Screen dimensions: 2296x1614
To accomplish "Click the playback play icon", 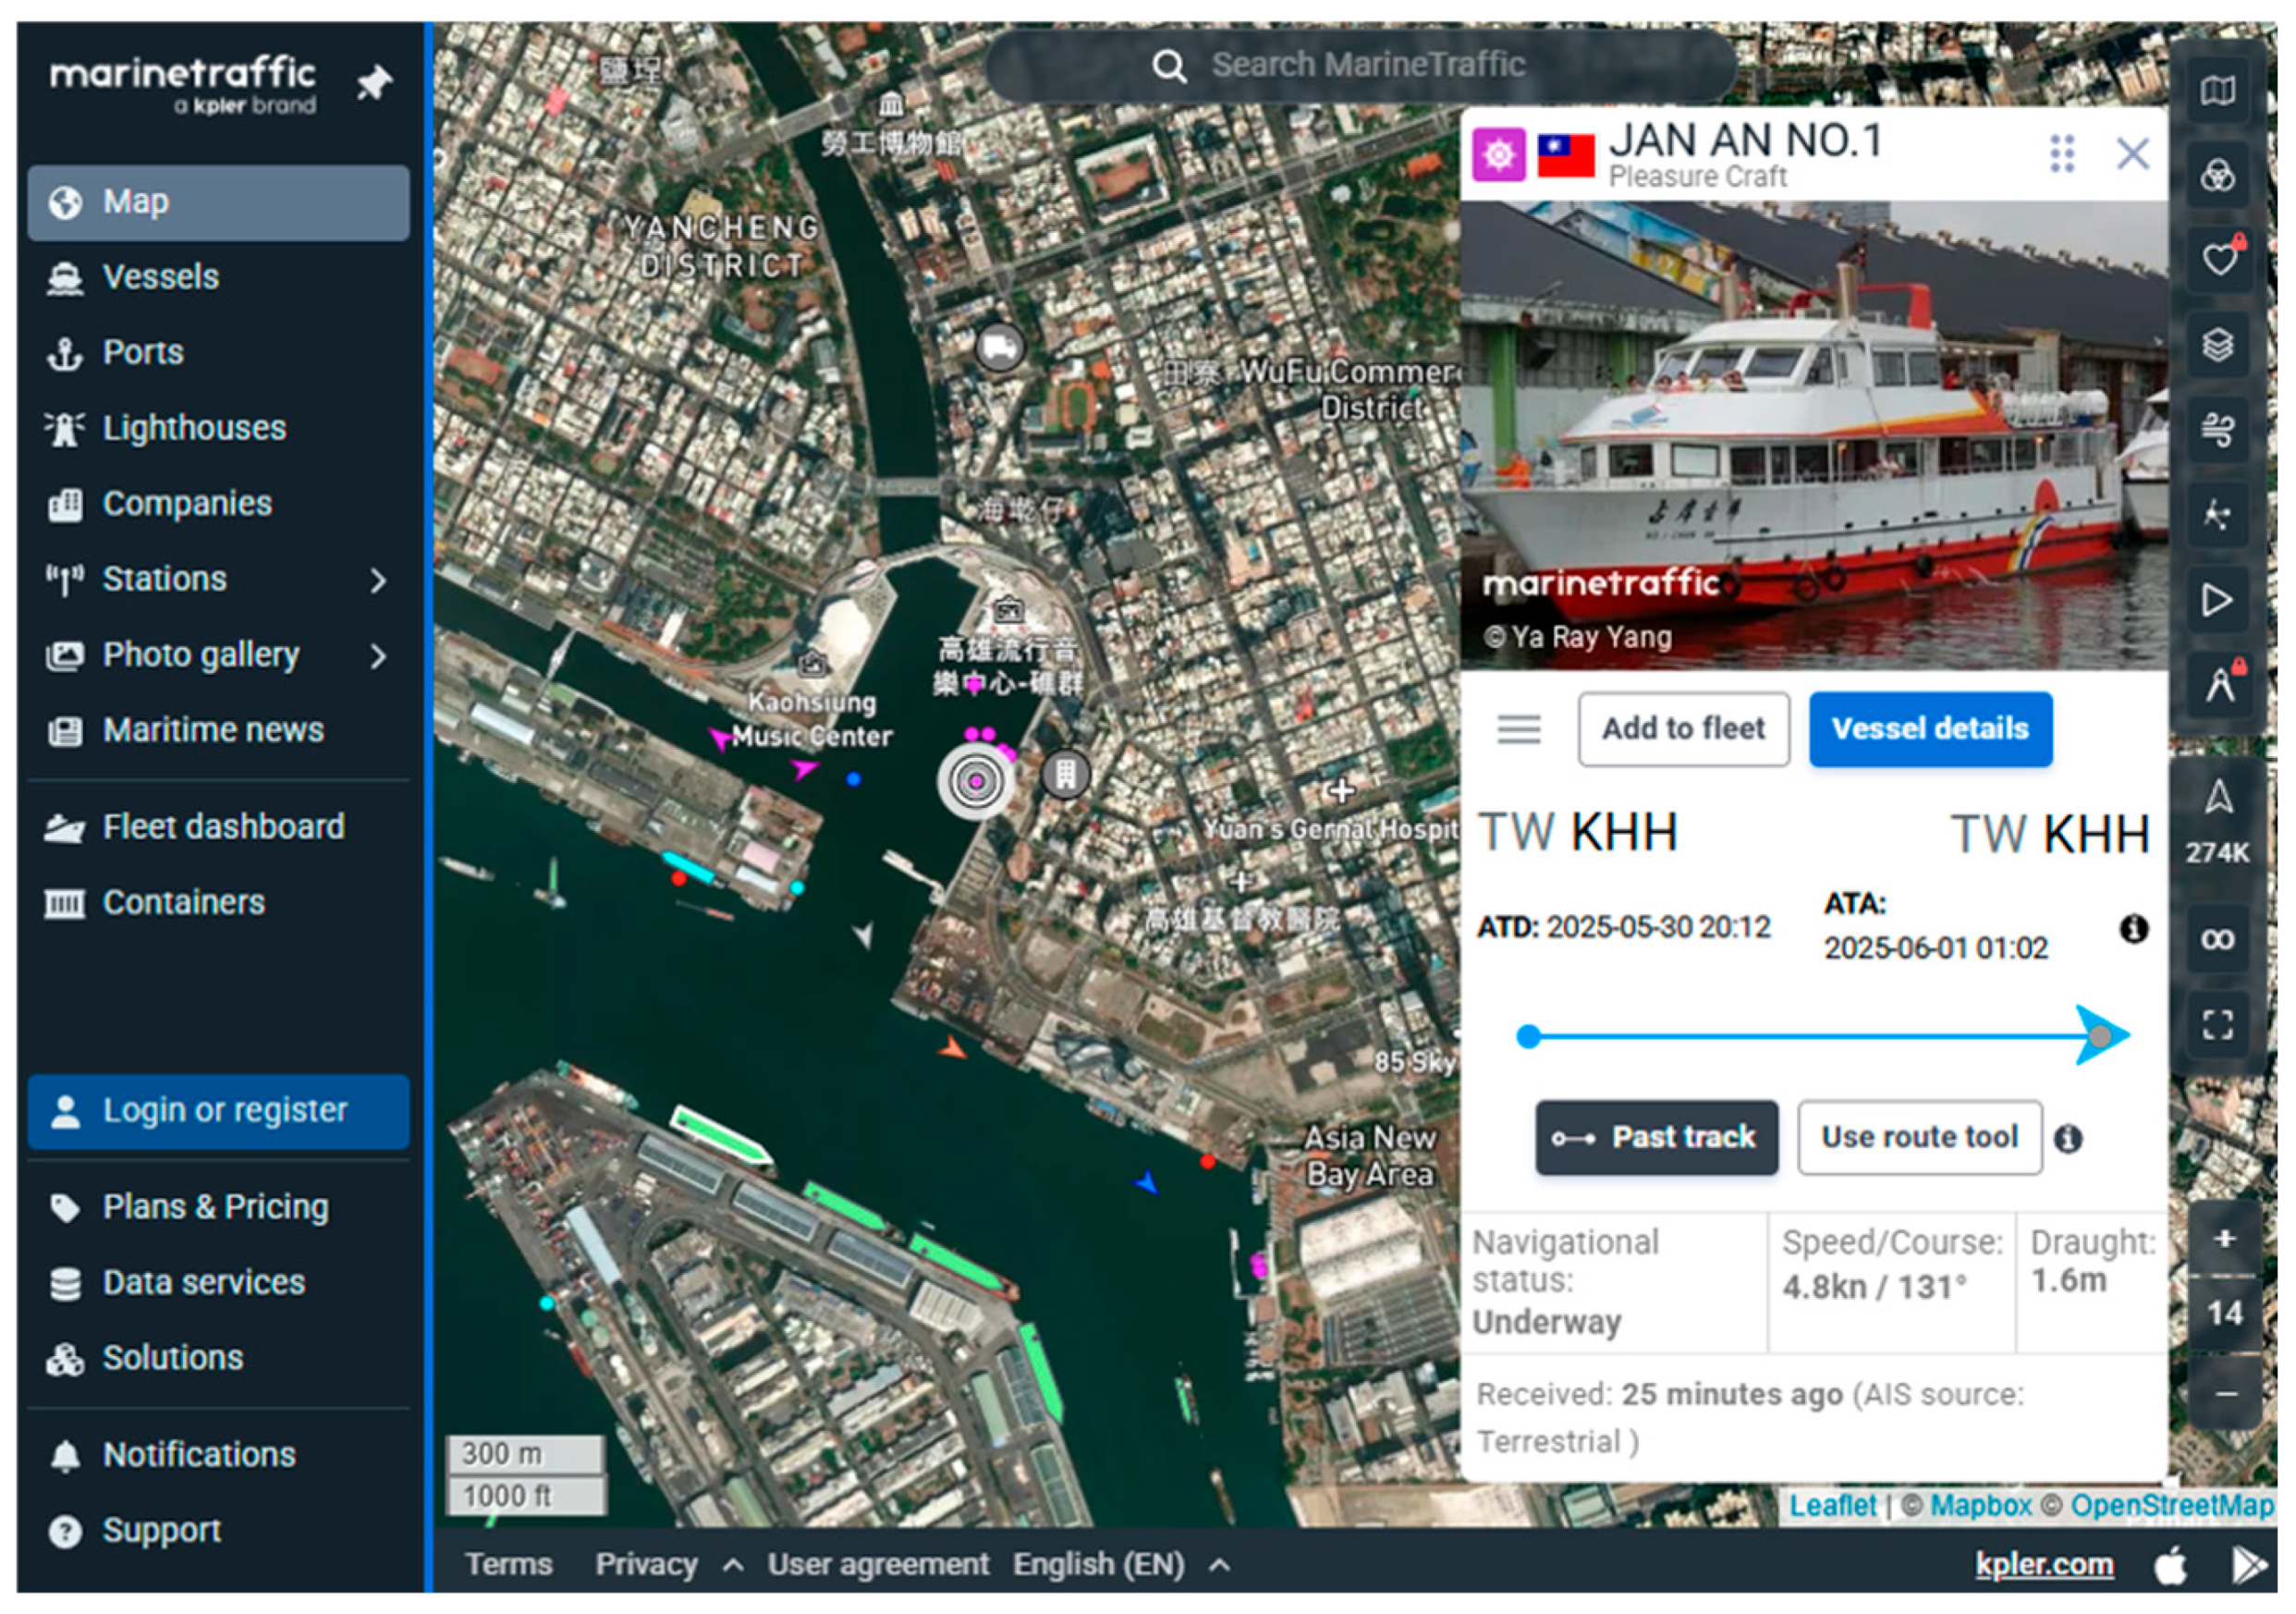I will [x=2218, y=600].
